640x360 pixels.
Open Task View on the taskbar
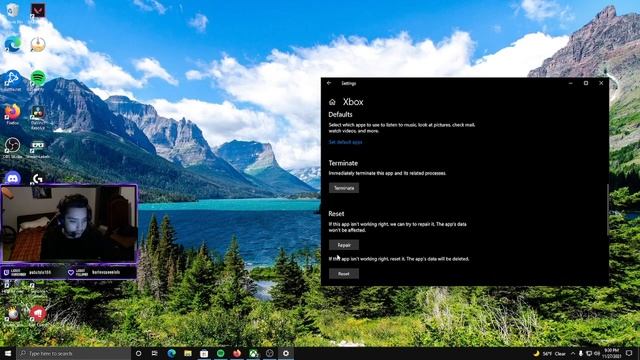pos(155,353)
